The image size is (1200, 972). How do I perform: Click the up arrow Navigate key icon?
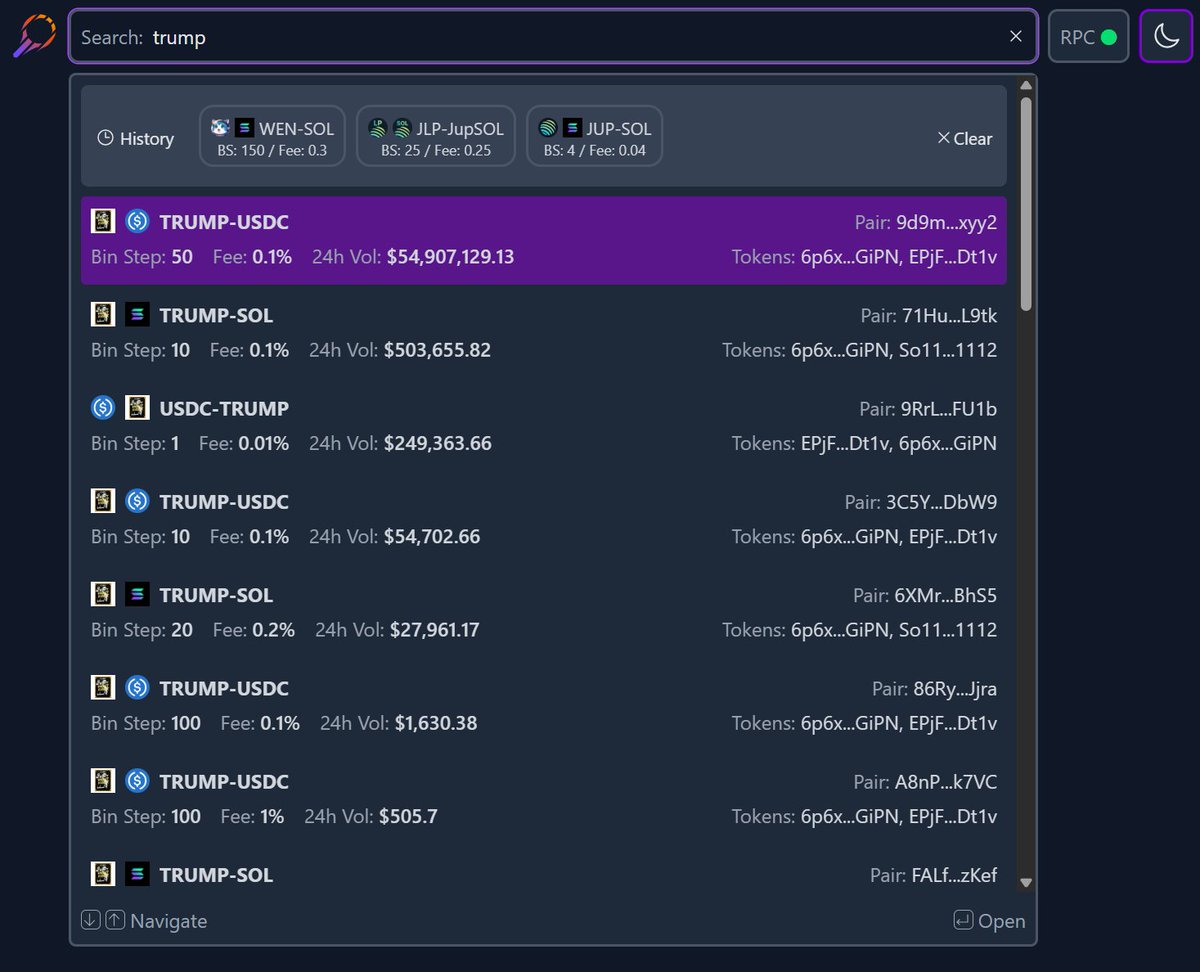115,920
